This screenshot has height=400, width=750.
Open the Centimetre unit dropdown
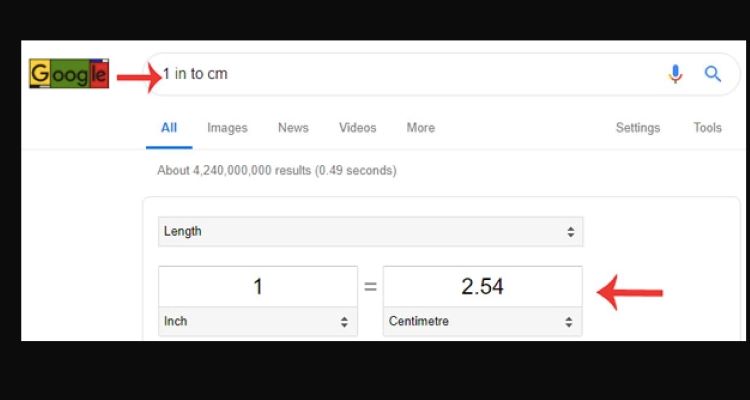point(482,322)
